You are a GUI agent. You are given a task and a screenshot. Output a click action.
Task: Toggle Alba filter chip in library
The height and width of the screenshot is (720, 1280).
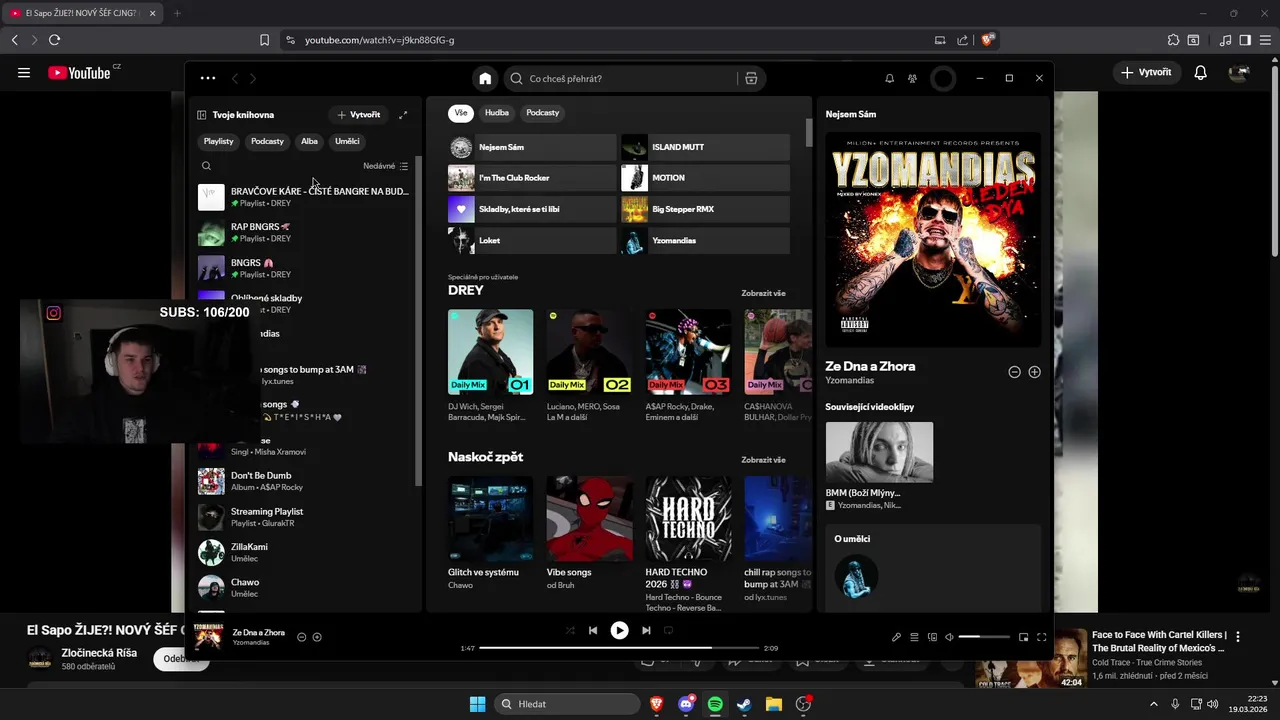[x=309, y=141]
